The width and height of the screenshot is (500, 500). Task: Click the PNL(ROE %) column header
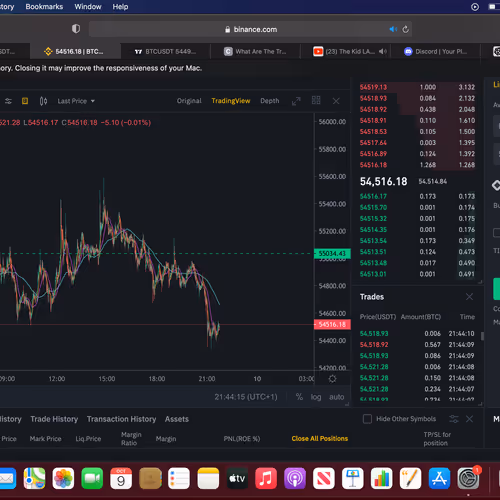[242, 439]
